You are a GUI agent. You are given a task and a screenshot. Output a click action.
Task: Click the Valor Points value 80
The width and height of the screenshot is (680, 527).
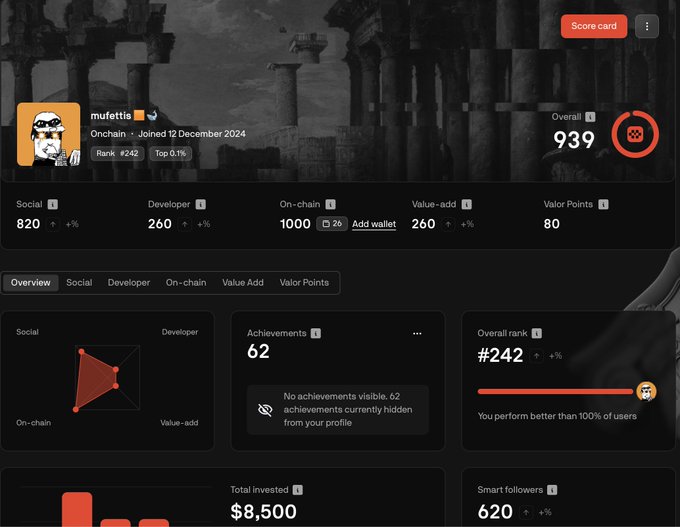[552, 224]
